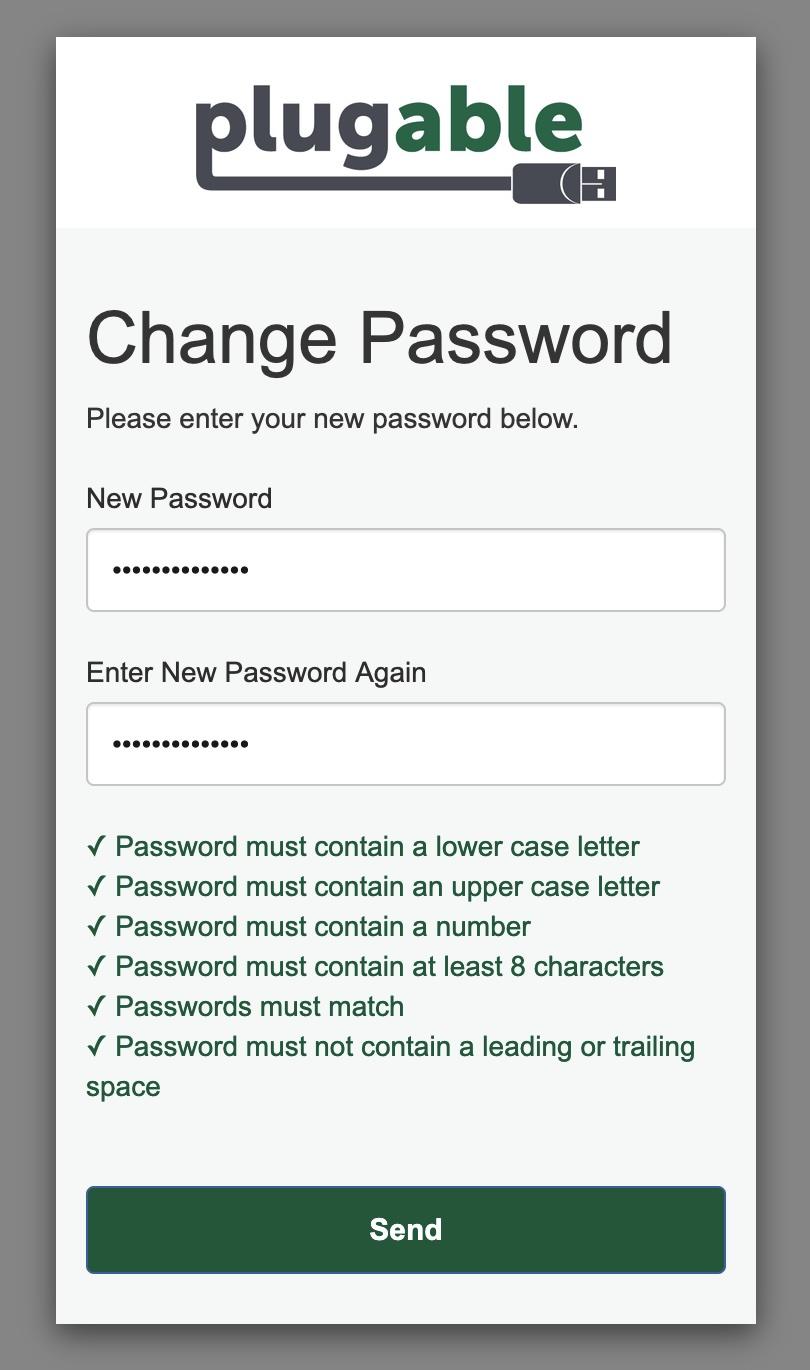Click the Change Password heading

[x=380, y=338]
